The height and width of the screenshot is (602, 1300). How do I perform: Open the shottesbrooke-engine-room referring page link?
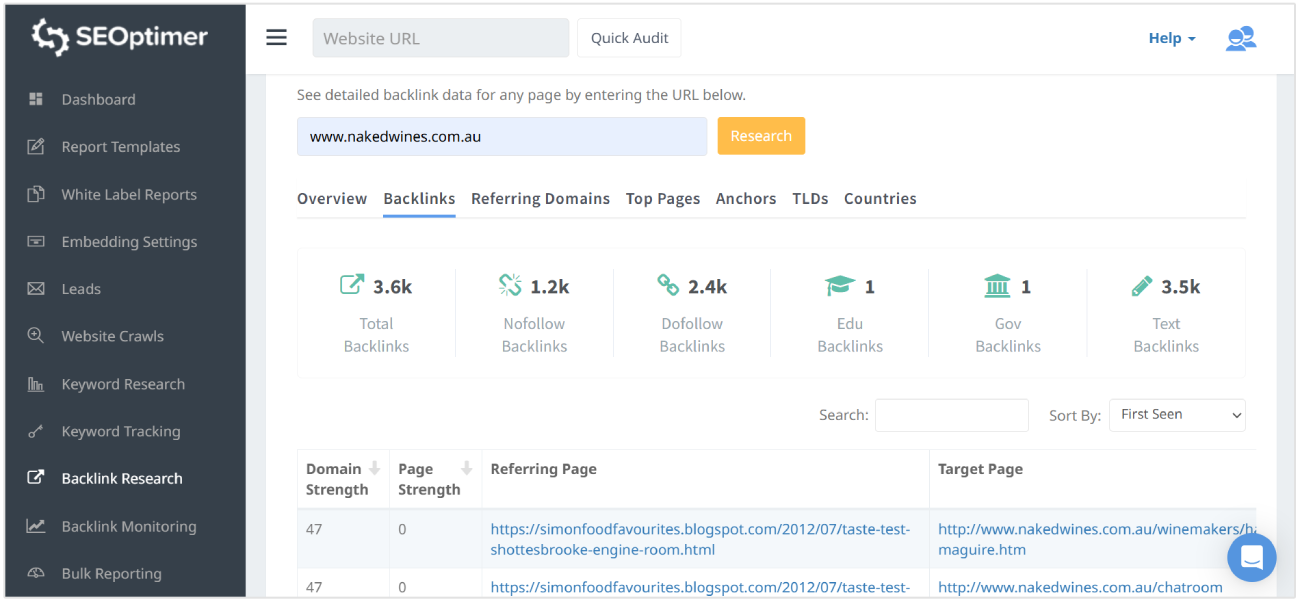[x=698, y=539]
